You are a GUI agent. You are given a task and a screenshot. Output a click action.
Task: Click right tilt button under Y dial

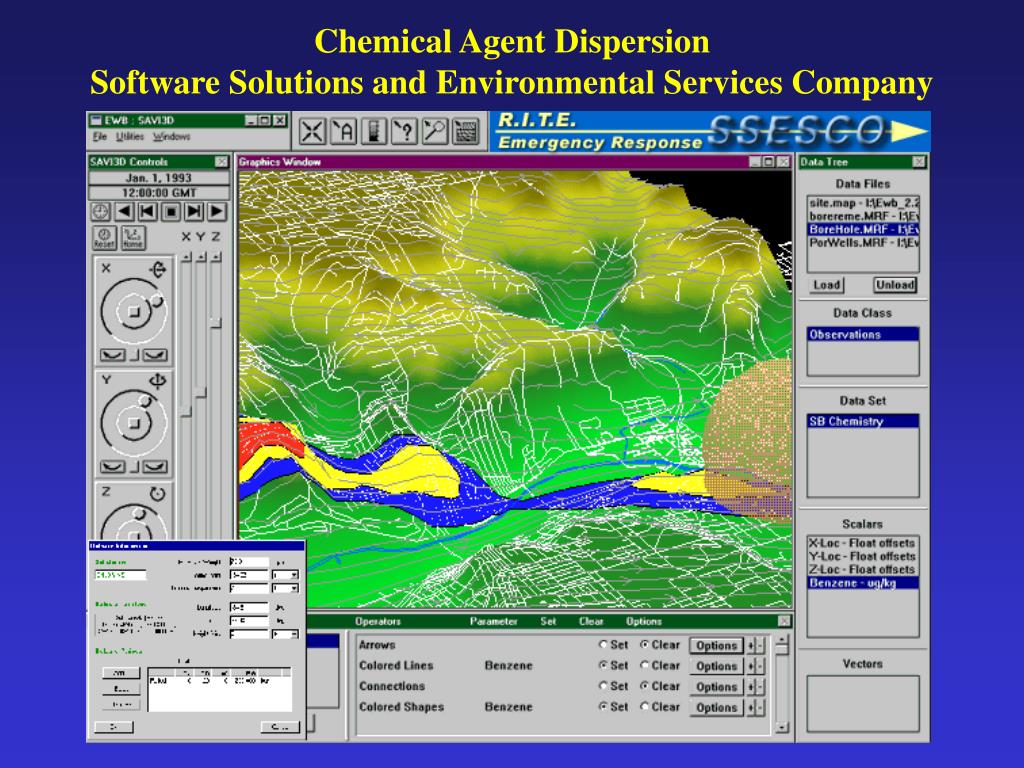pyautogui.click(x=155, y=467)
